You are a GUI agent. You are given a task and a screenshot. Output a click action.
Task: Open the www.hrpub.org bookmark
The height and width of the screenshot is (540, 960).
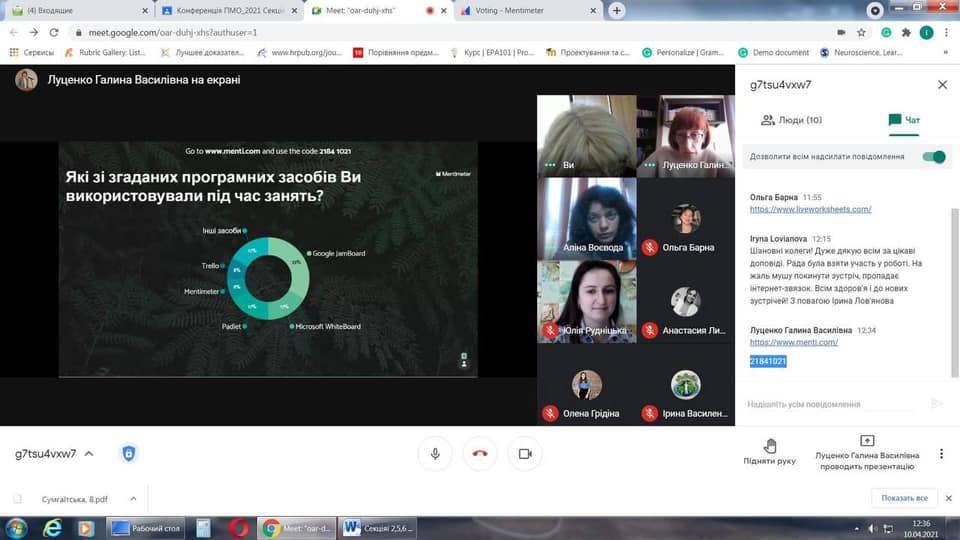tap(299, 53)
